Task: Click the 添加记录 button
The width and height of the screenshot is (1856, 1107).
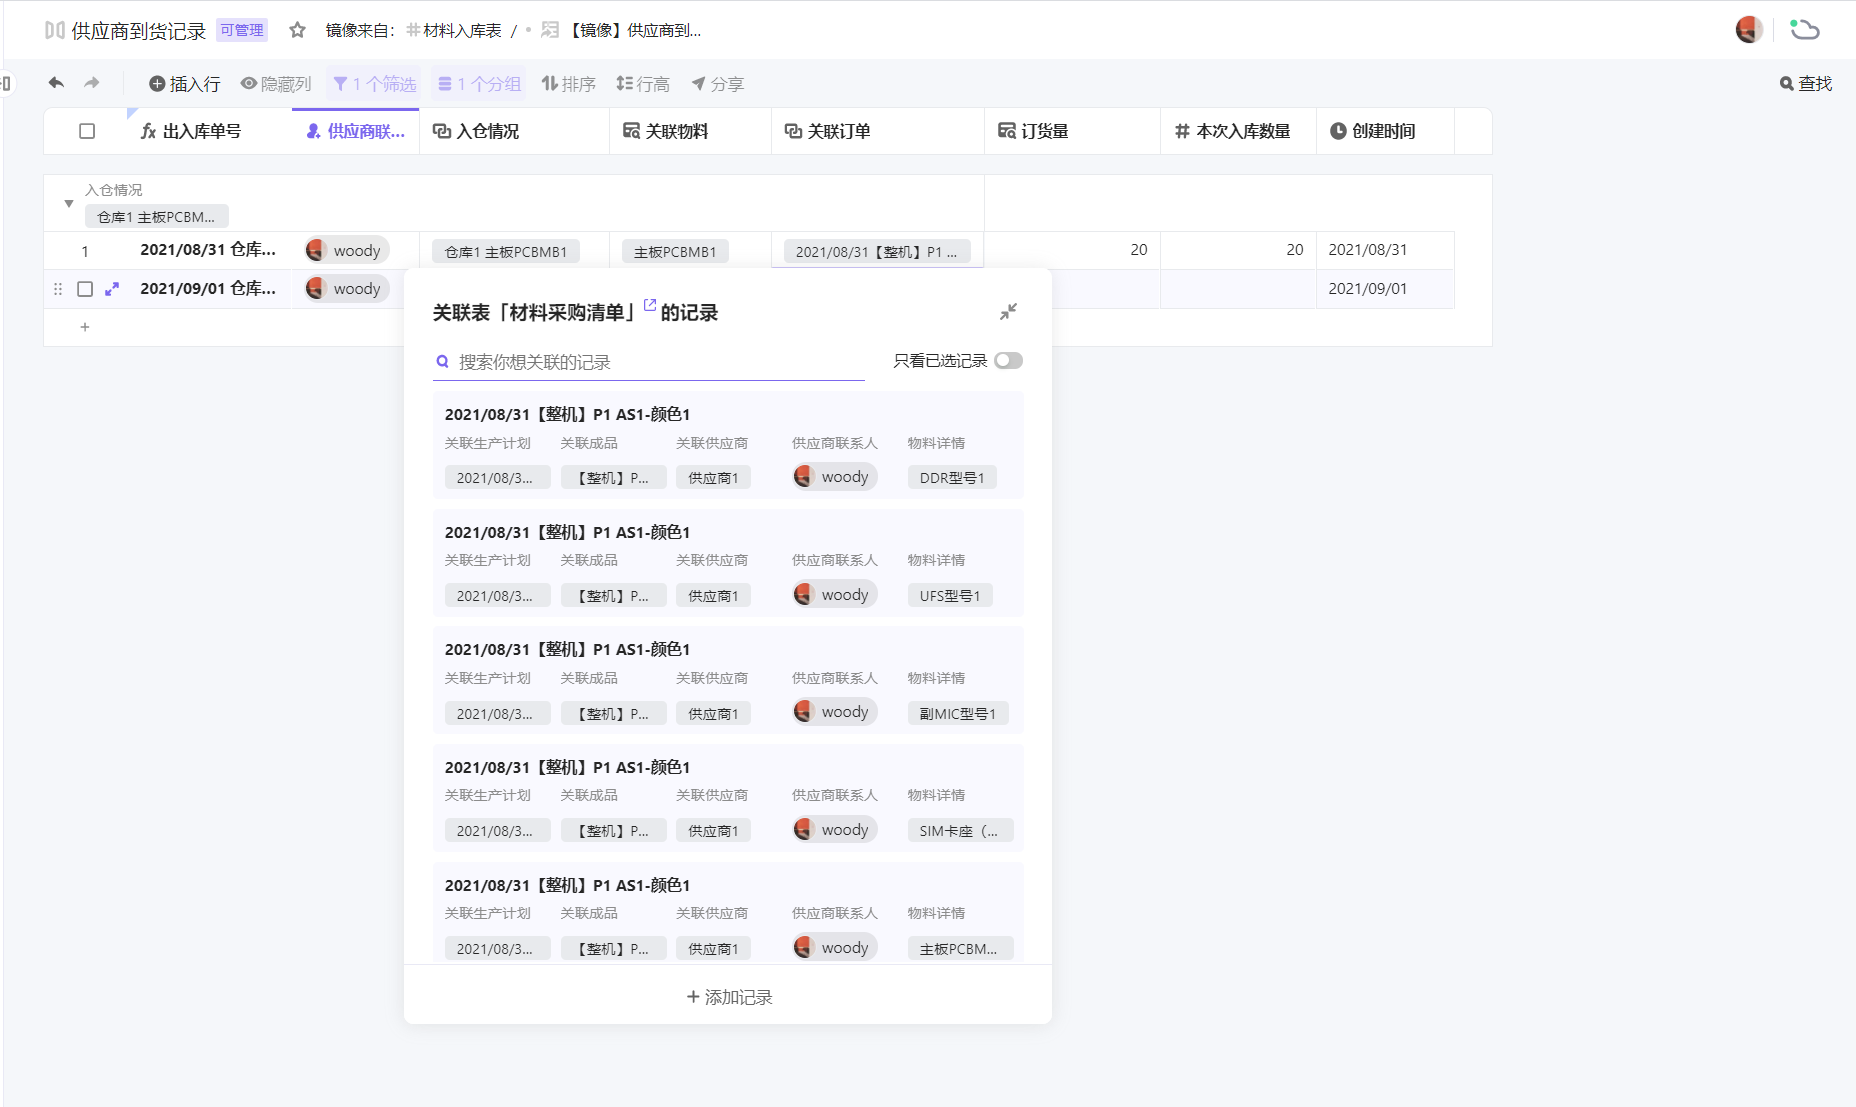Action: [x=727, y=996]
